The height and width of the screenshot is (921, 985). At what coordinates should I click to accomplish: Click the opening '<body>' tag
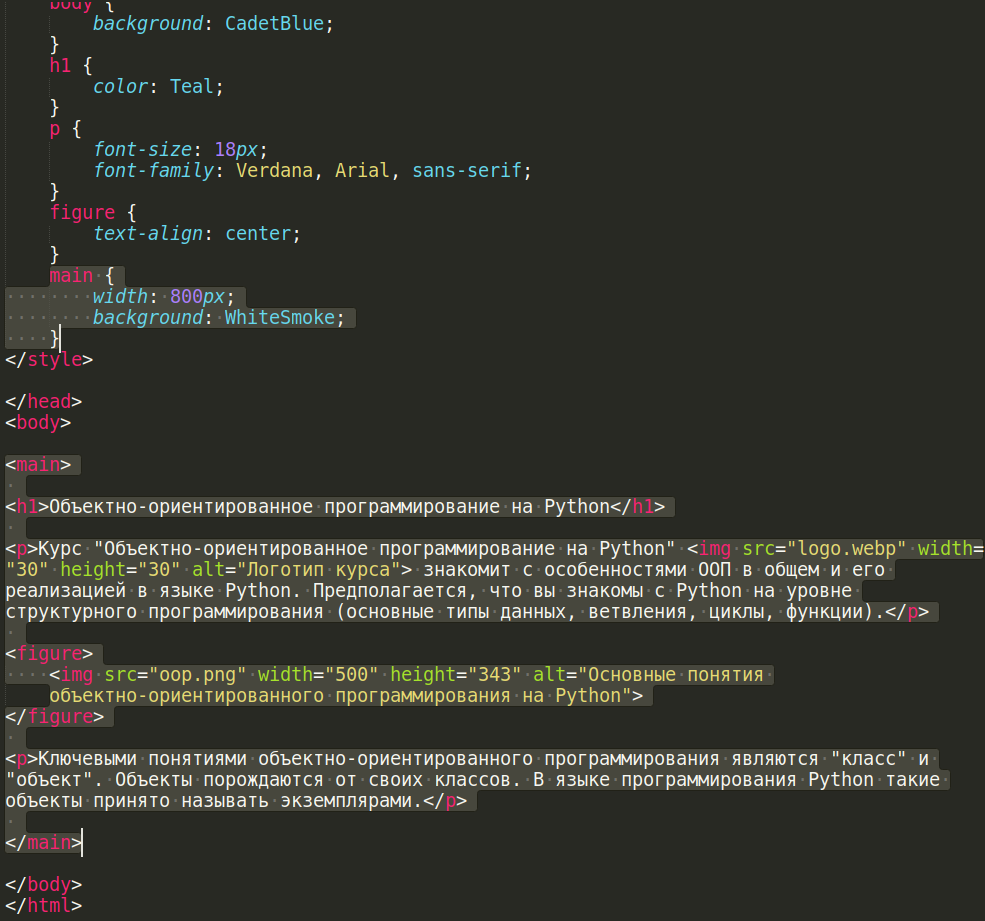[x=38, y=422]
